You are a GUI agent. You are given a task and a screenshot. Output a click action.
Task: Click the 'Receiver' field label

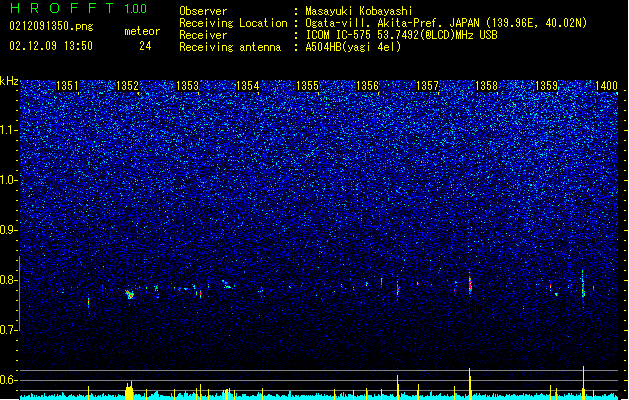[203, 35]
